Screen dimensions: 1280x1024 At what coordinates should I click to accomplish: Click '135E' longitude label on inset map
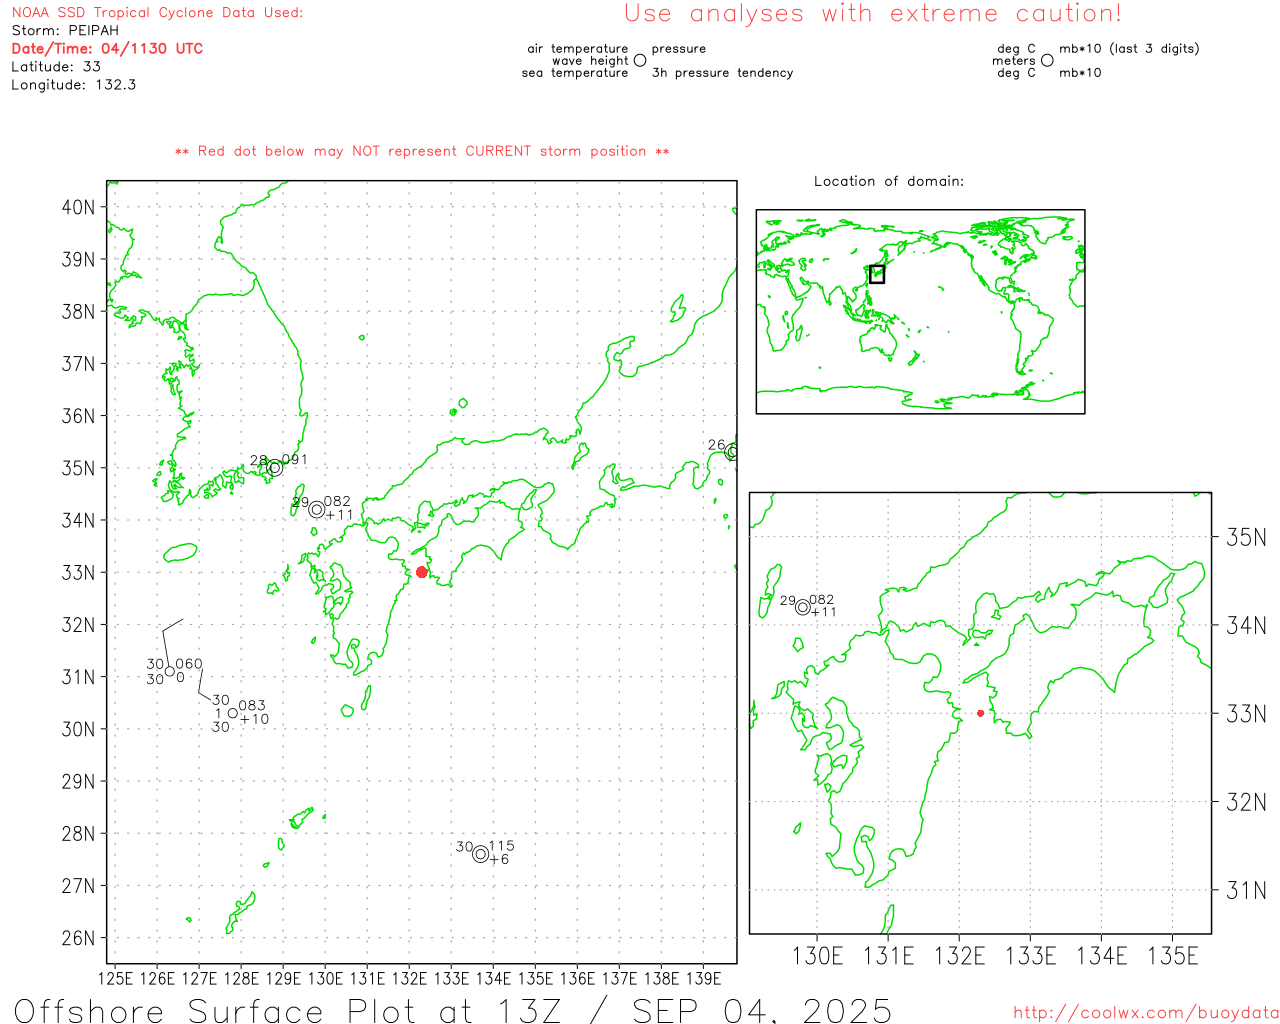(1173, 956)
